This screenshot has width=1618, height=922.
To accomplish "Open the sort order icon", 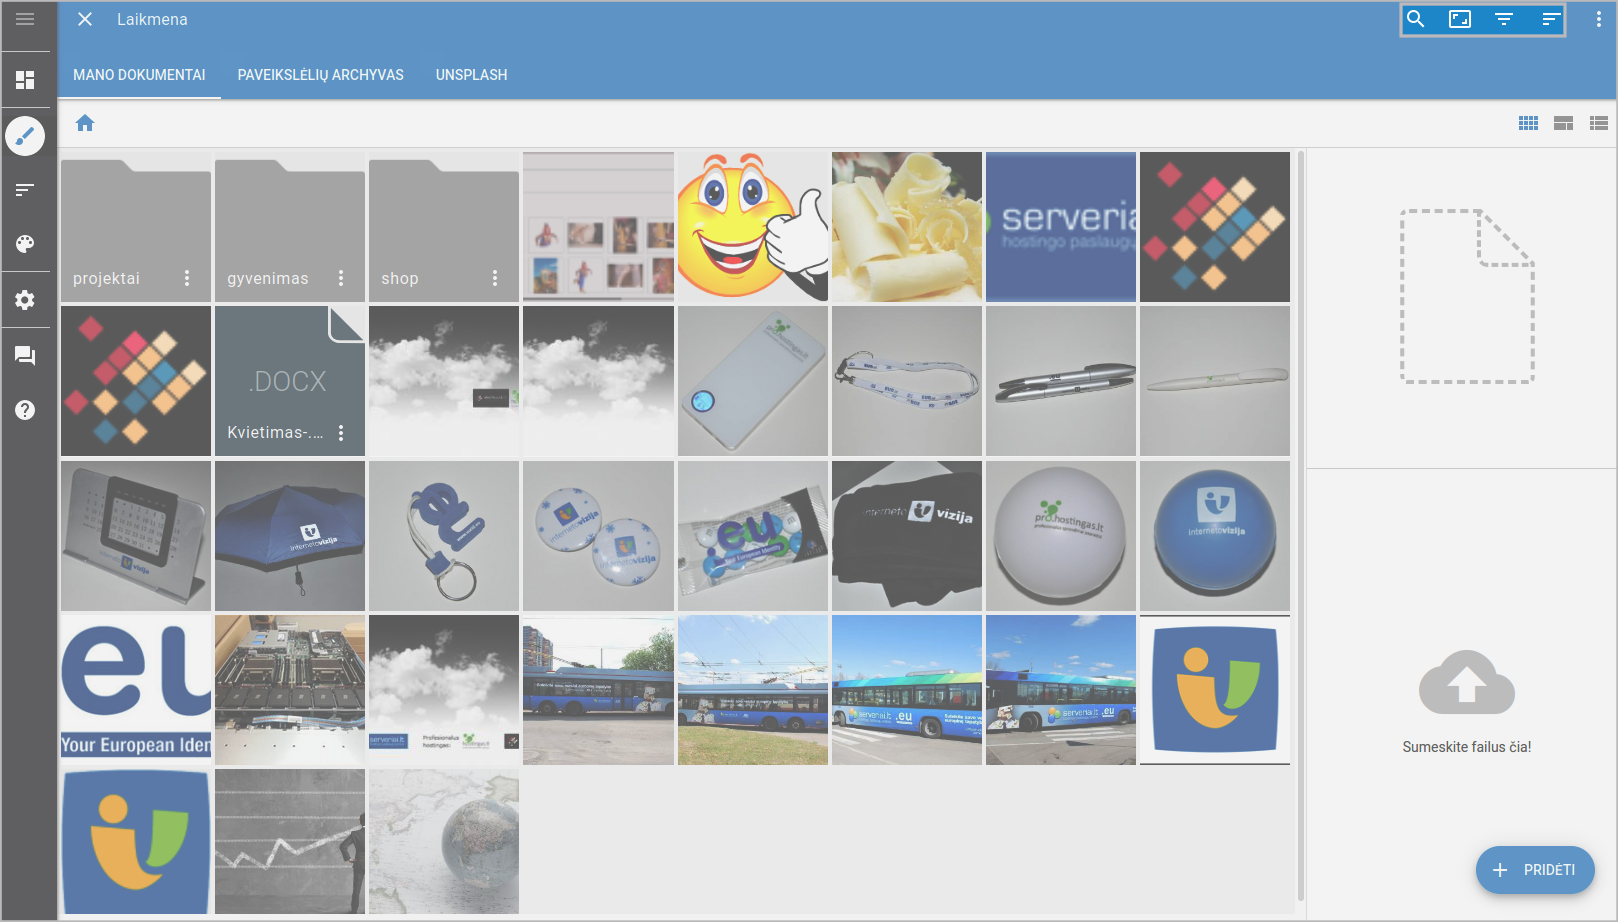I will tap(1550, 19).
